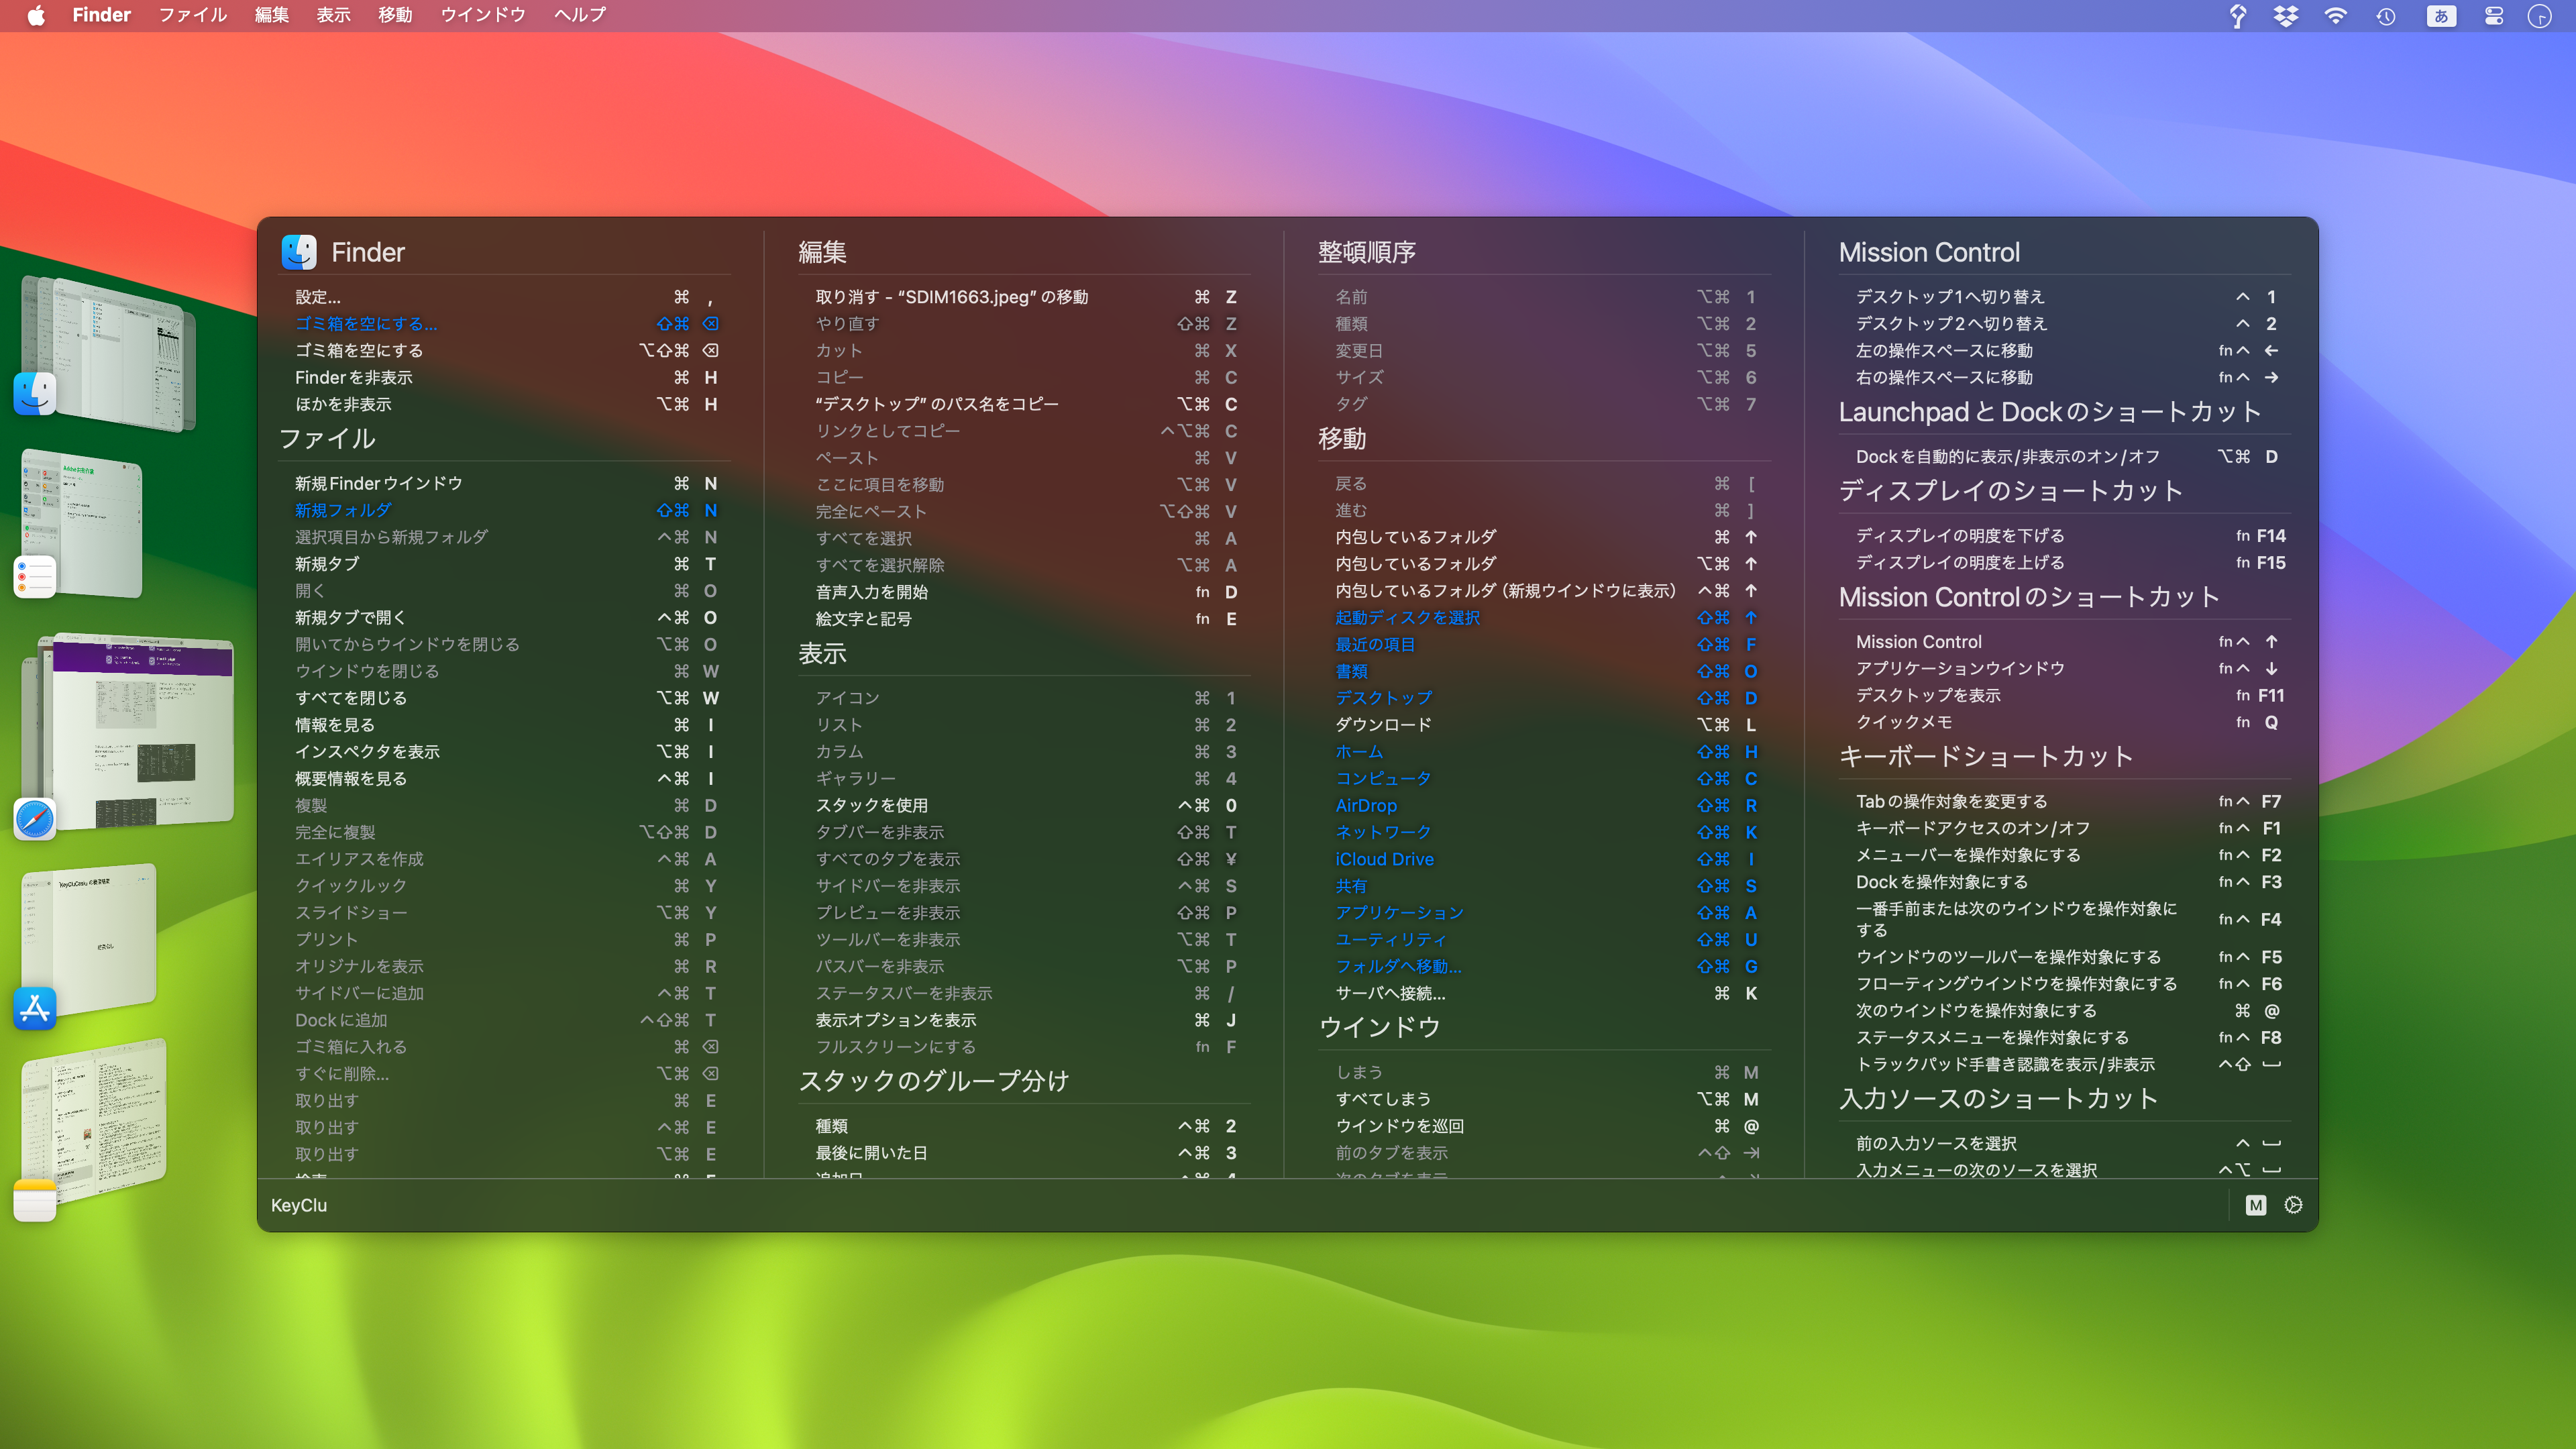Select the 新規フォルダ shortcut link
The height and width of the screenshot is (1449, 2576).
pyautogui.click(x=342, y=510)
